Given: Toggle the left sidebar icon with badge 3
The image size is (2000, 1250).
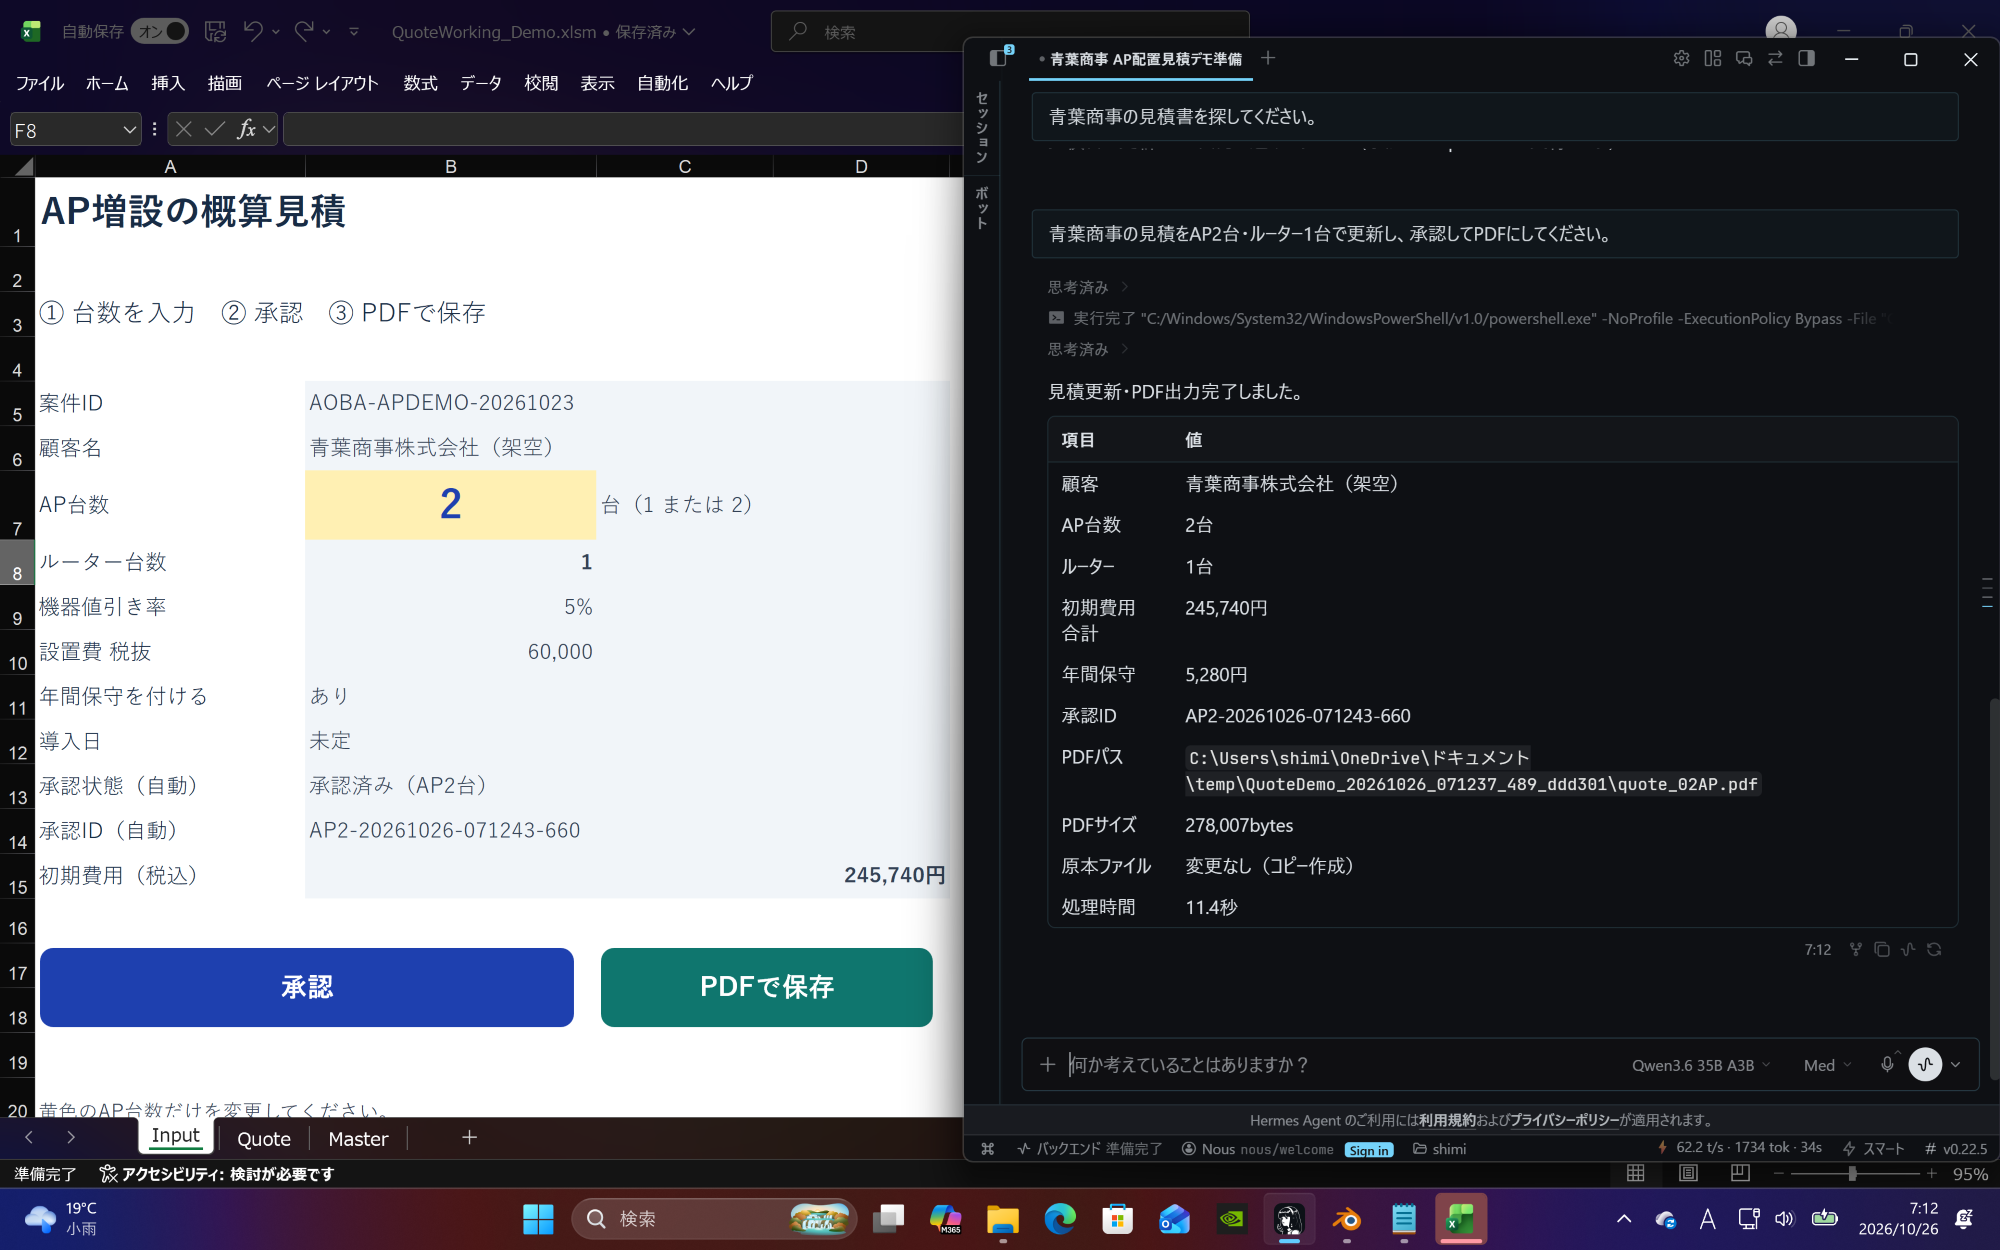Looking at the screenshot, I should pos(999,58).
